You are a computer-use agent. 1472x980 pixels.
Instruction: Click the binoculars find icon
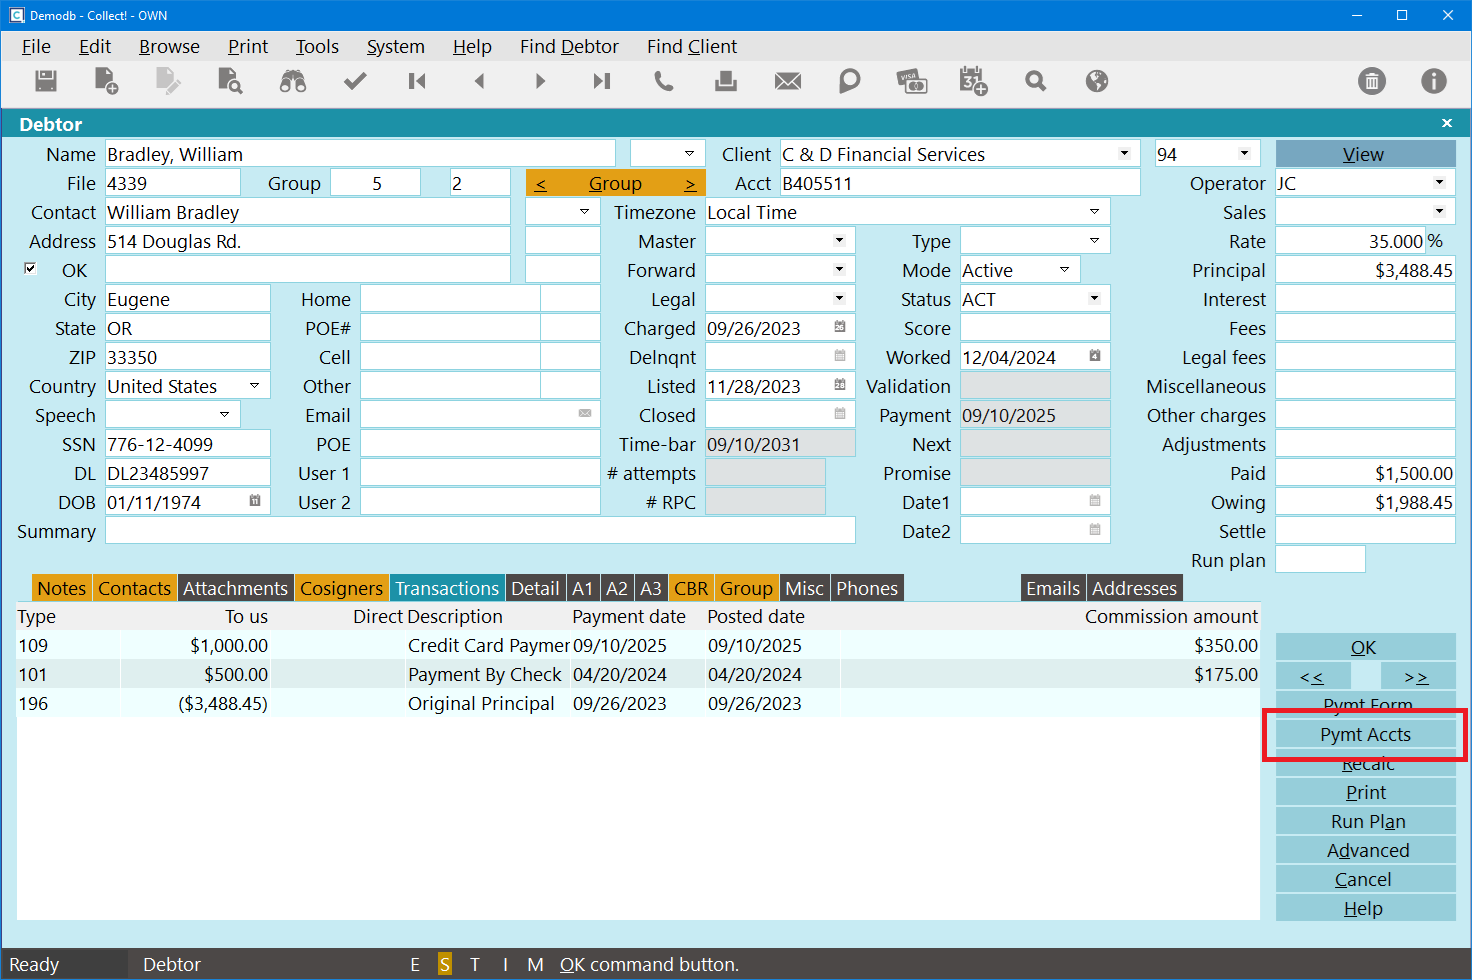(293, 81)
